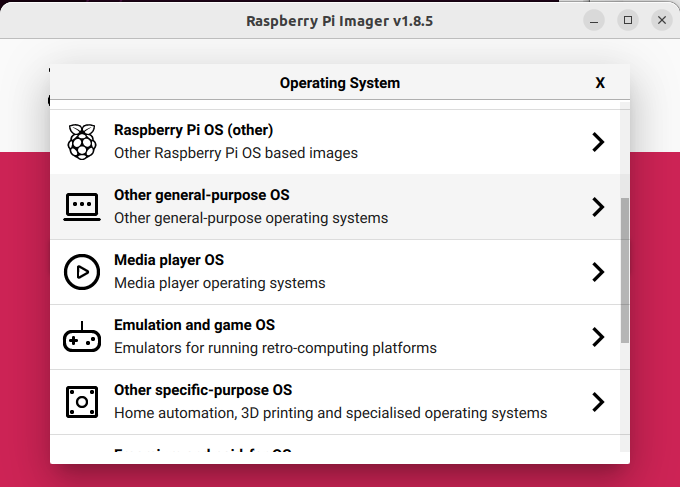Image resolution: width=680 pixels, height=487 pixels.
Task: Close the Operating System dialog with X
Action: 600,83
